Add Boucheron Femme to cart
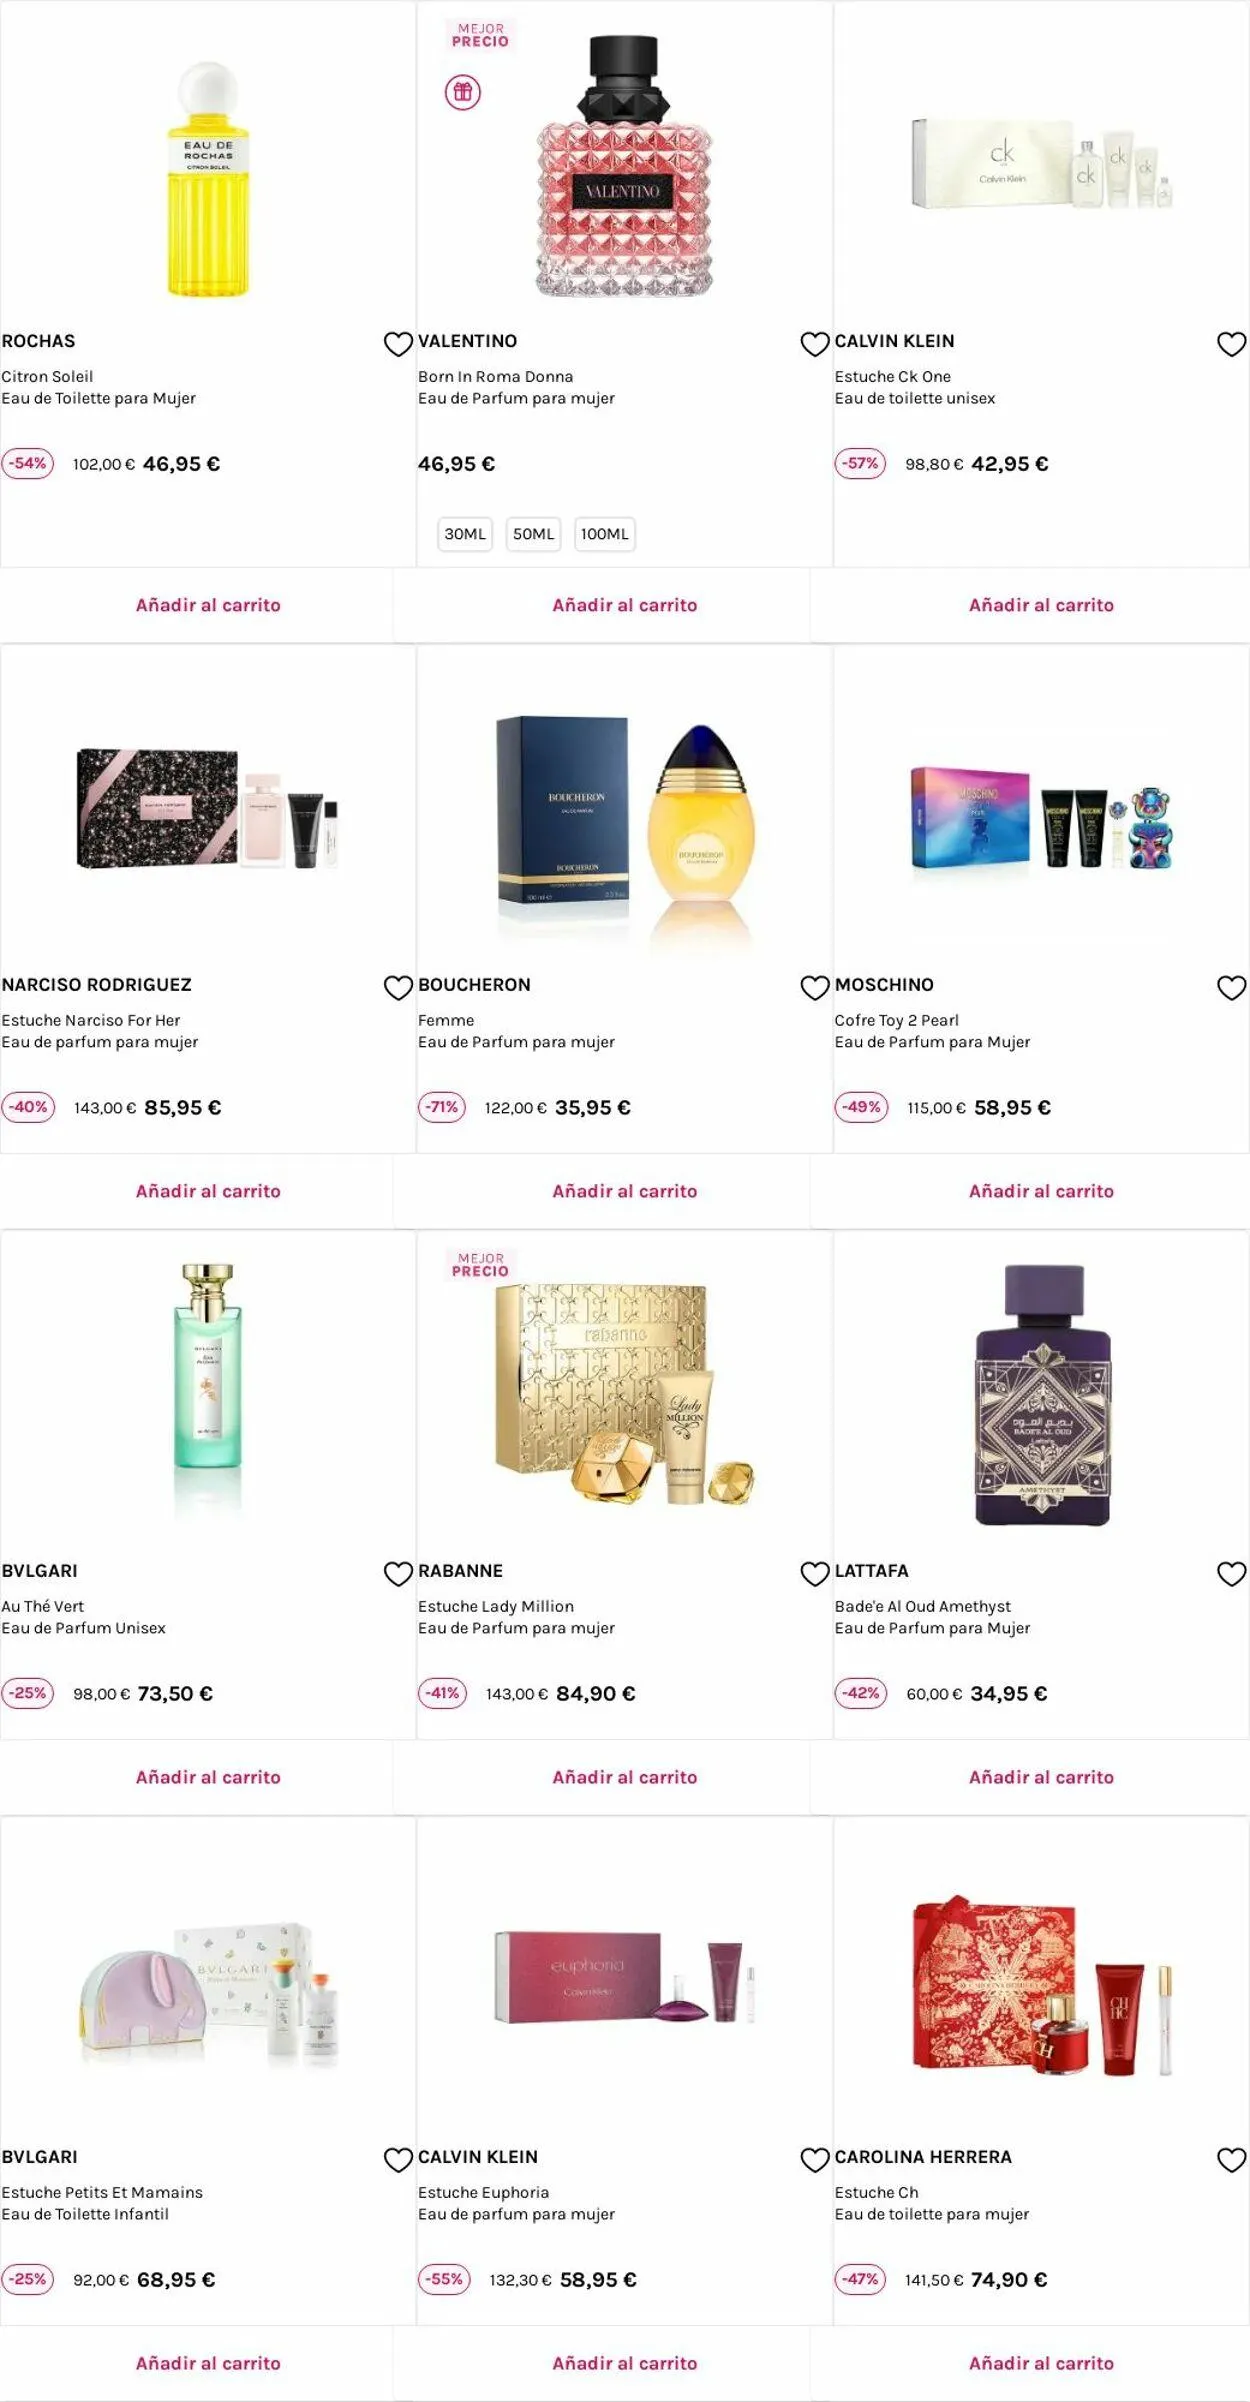Image resolution: width=1250 pixels, height=2402 pixels. click(624, 1191)
